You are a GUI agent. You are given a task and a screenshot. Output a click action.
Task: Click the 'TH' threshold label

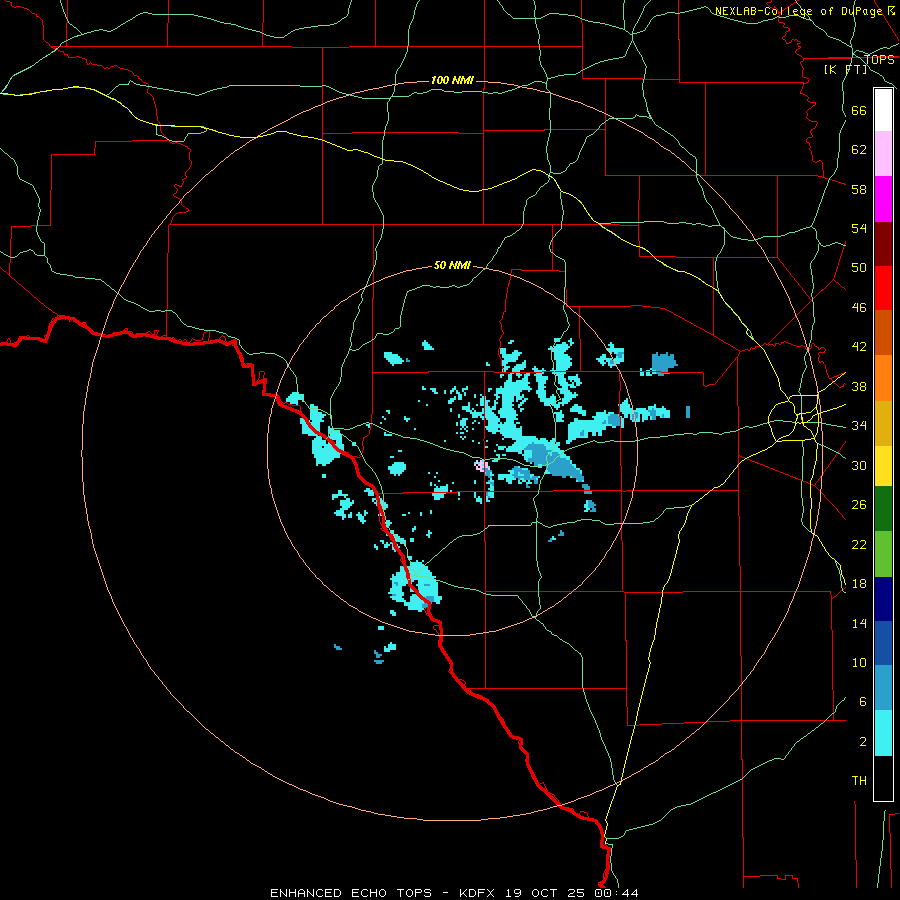click(x=859, y=781)
